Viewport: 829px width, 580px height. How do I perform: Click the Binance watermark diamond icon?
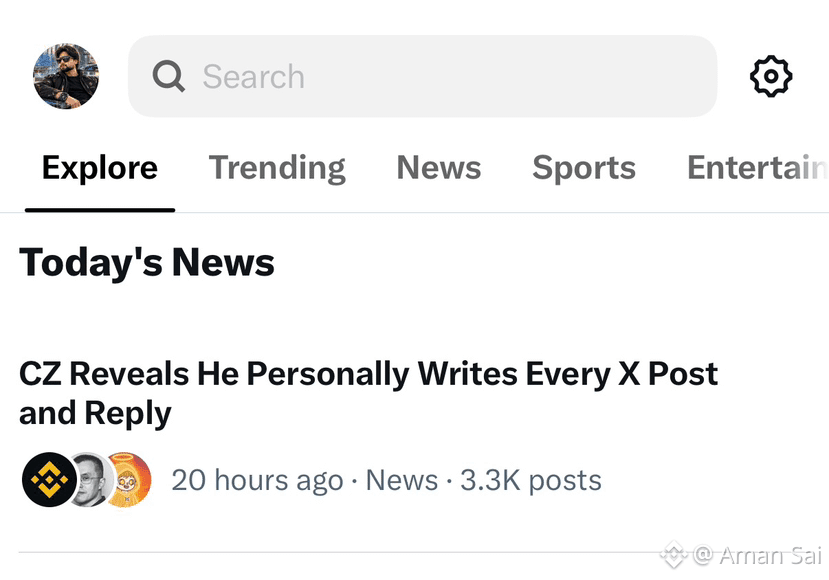[674, 555]
